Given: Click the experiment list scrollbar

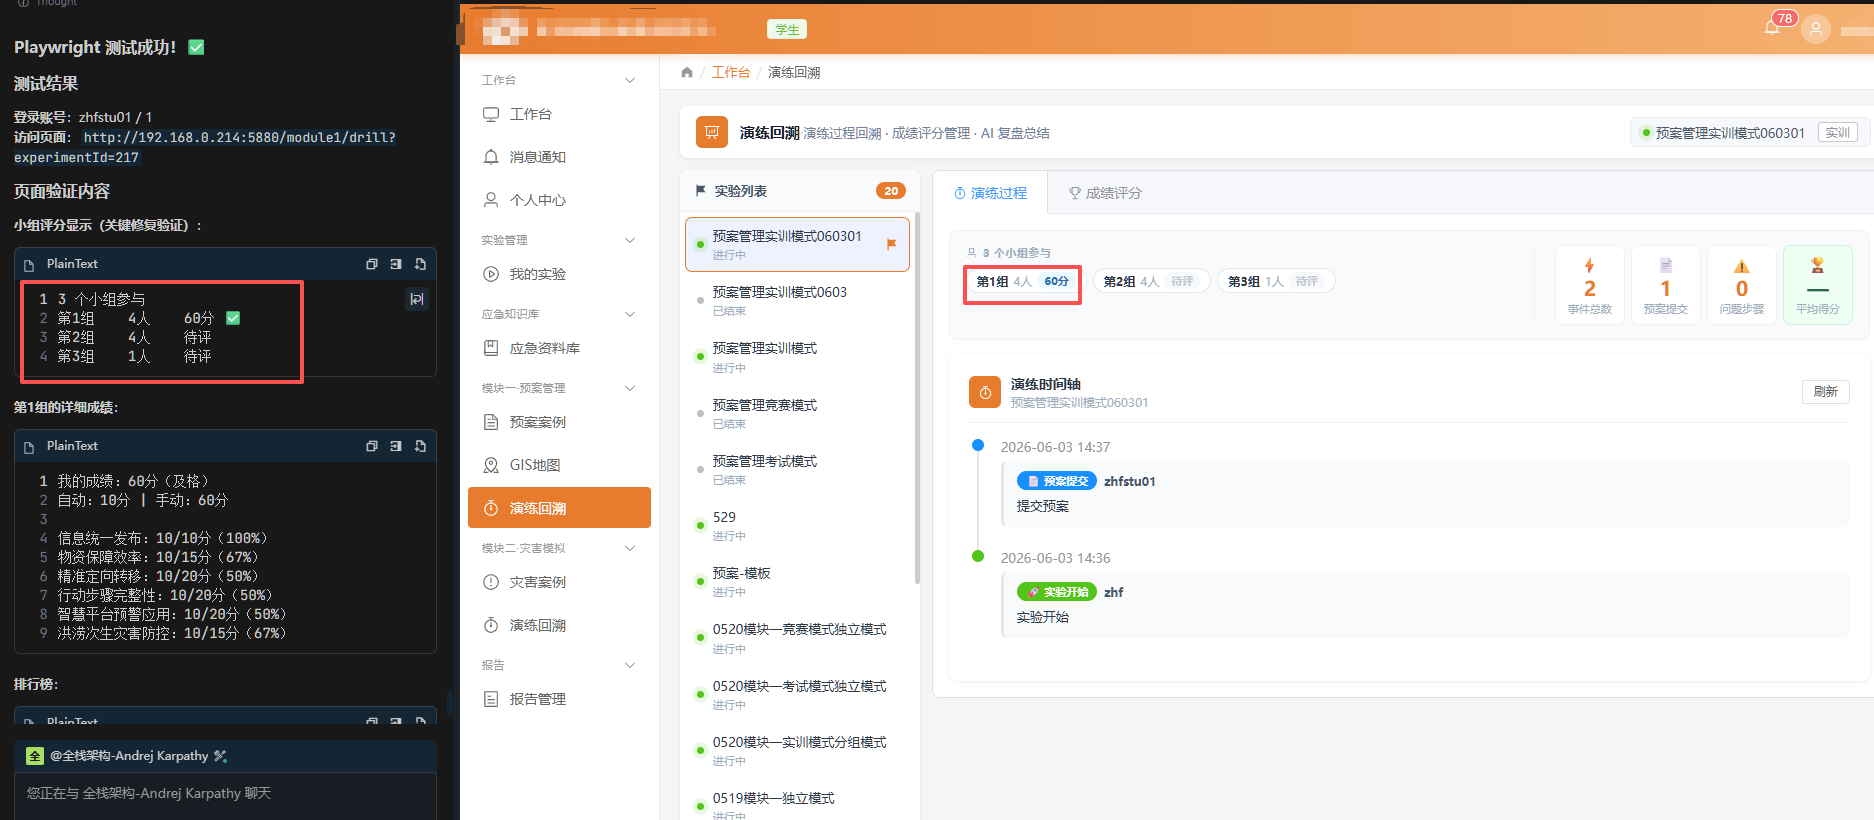Looking at the screenshot, I should pos(917,398).
